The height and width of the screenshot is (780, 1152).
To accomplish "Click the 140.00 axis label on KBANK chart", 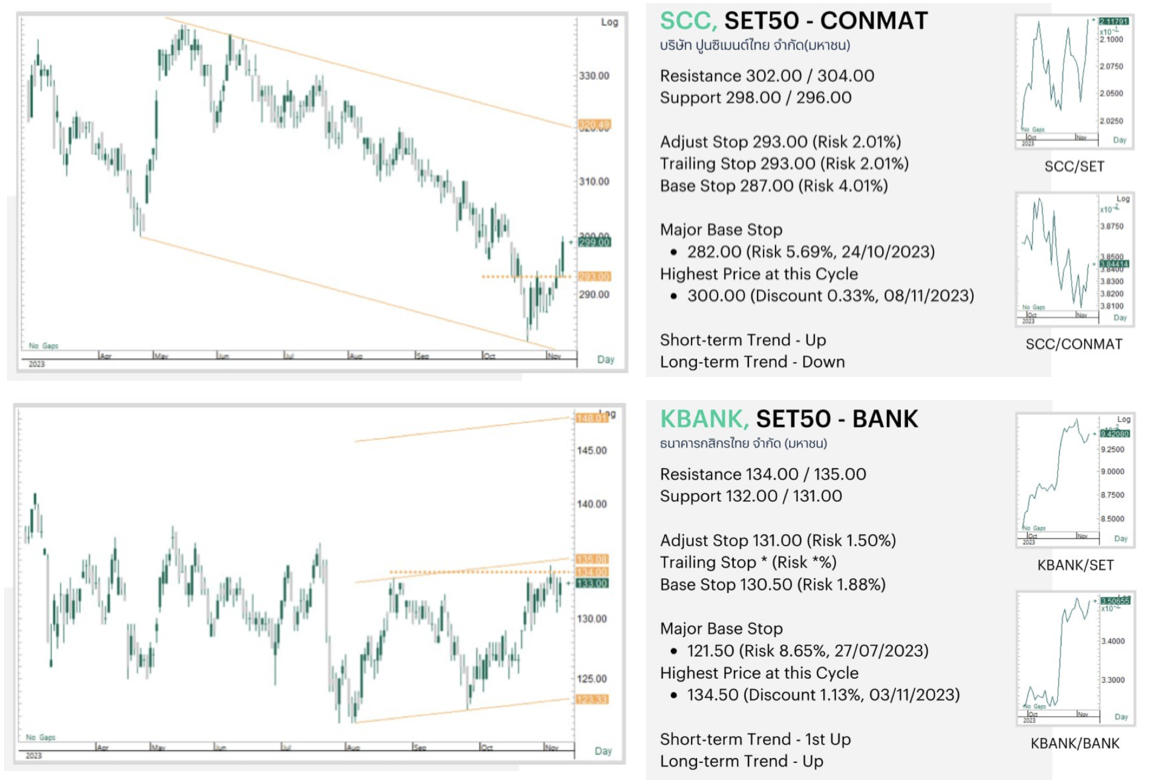I will pos(592,504).
